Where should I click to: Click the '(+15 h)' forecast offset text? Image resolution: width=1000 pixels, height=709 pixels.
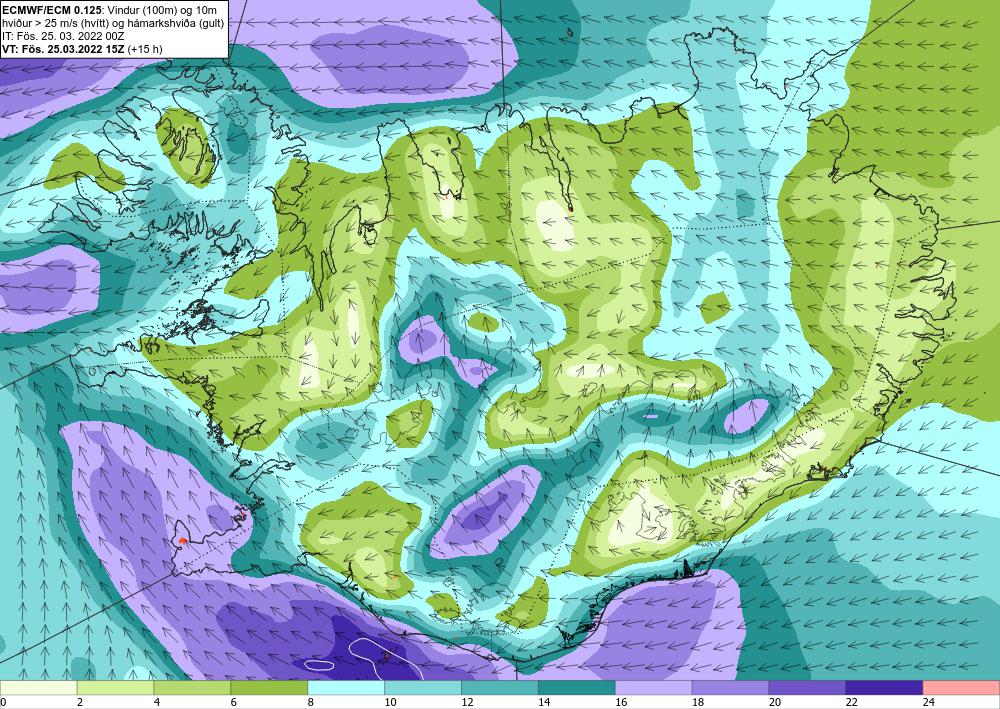(145, 48)
